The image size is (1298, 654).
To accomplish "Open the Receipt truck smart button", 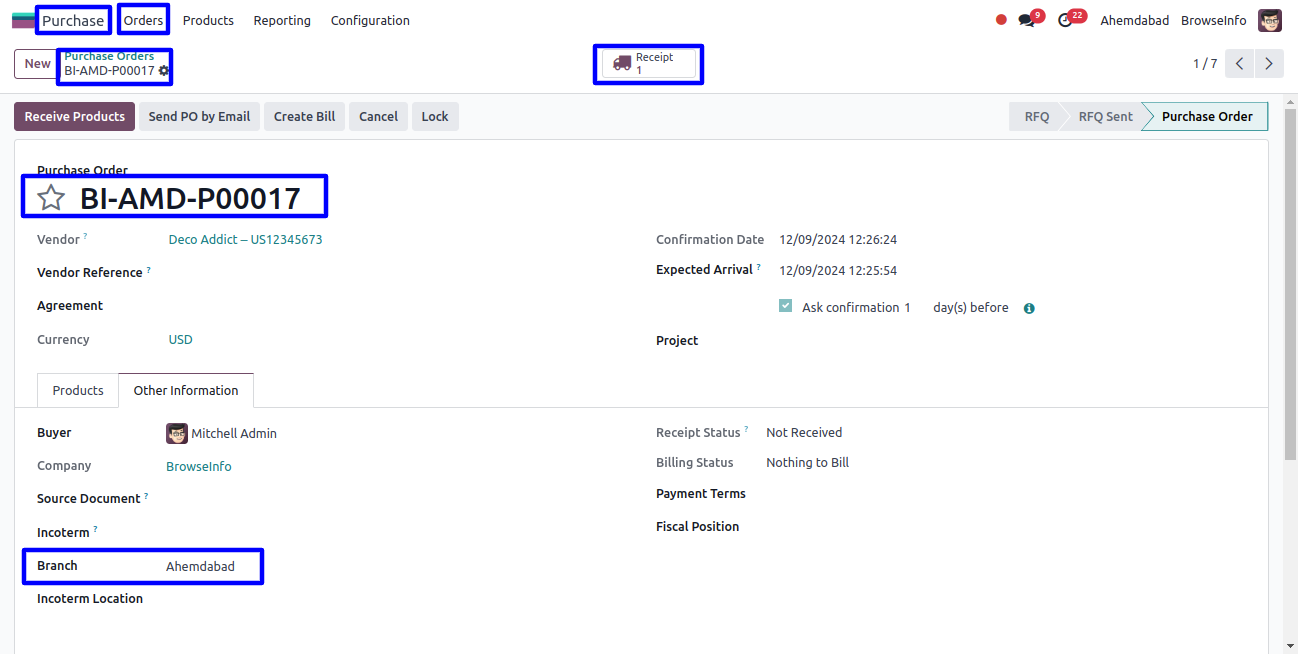I will [648, 64].
